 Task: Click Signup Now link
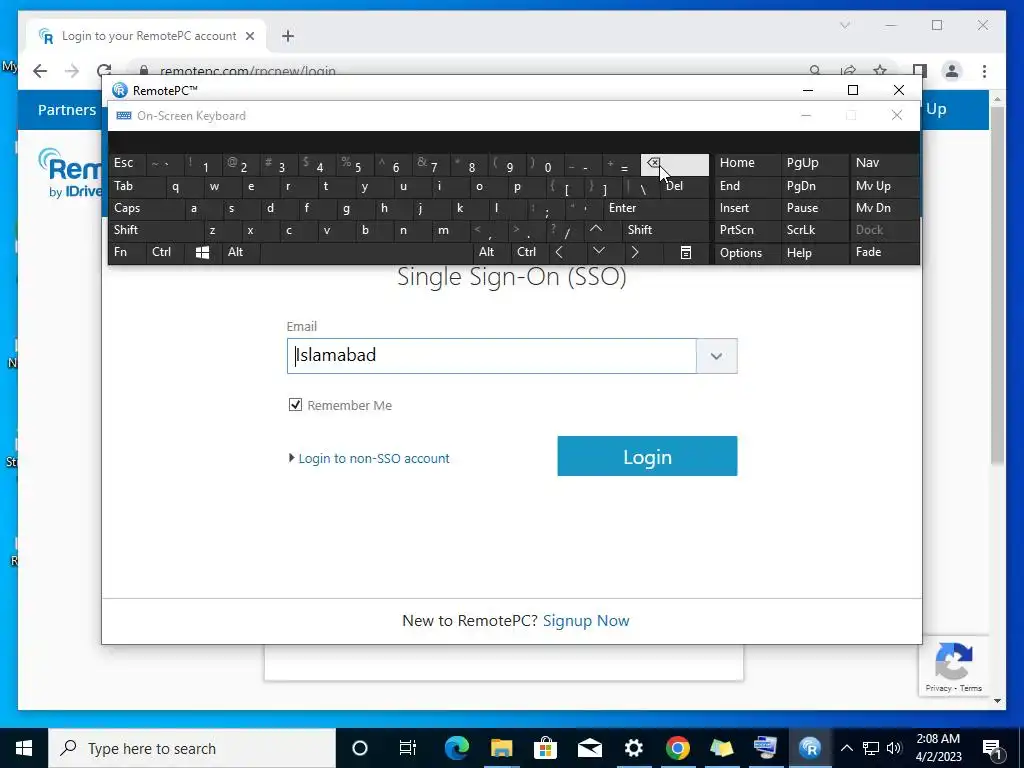[x=586, y=621]
